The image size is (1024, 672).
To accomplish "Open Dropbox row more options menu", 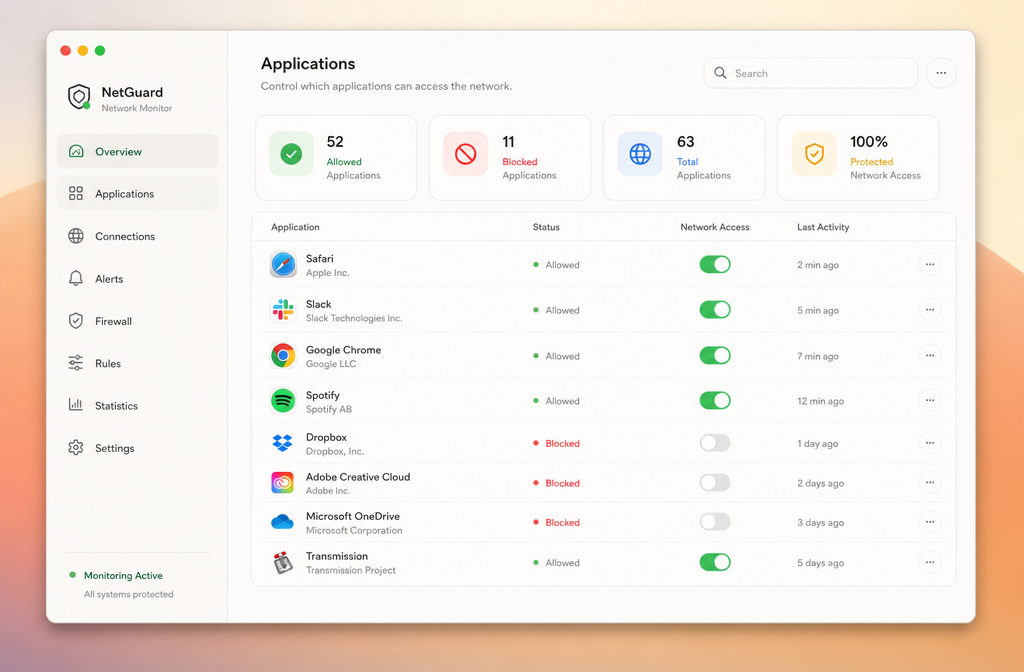I will tap(930, 443).
